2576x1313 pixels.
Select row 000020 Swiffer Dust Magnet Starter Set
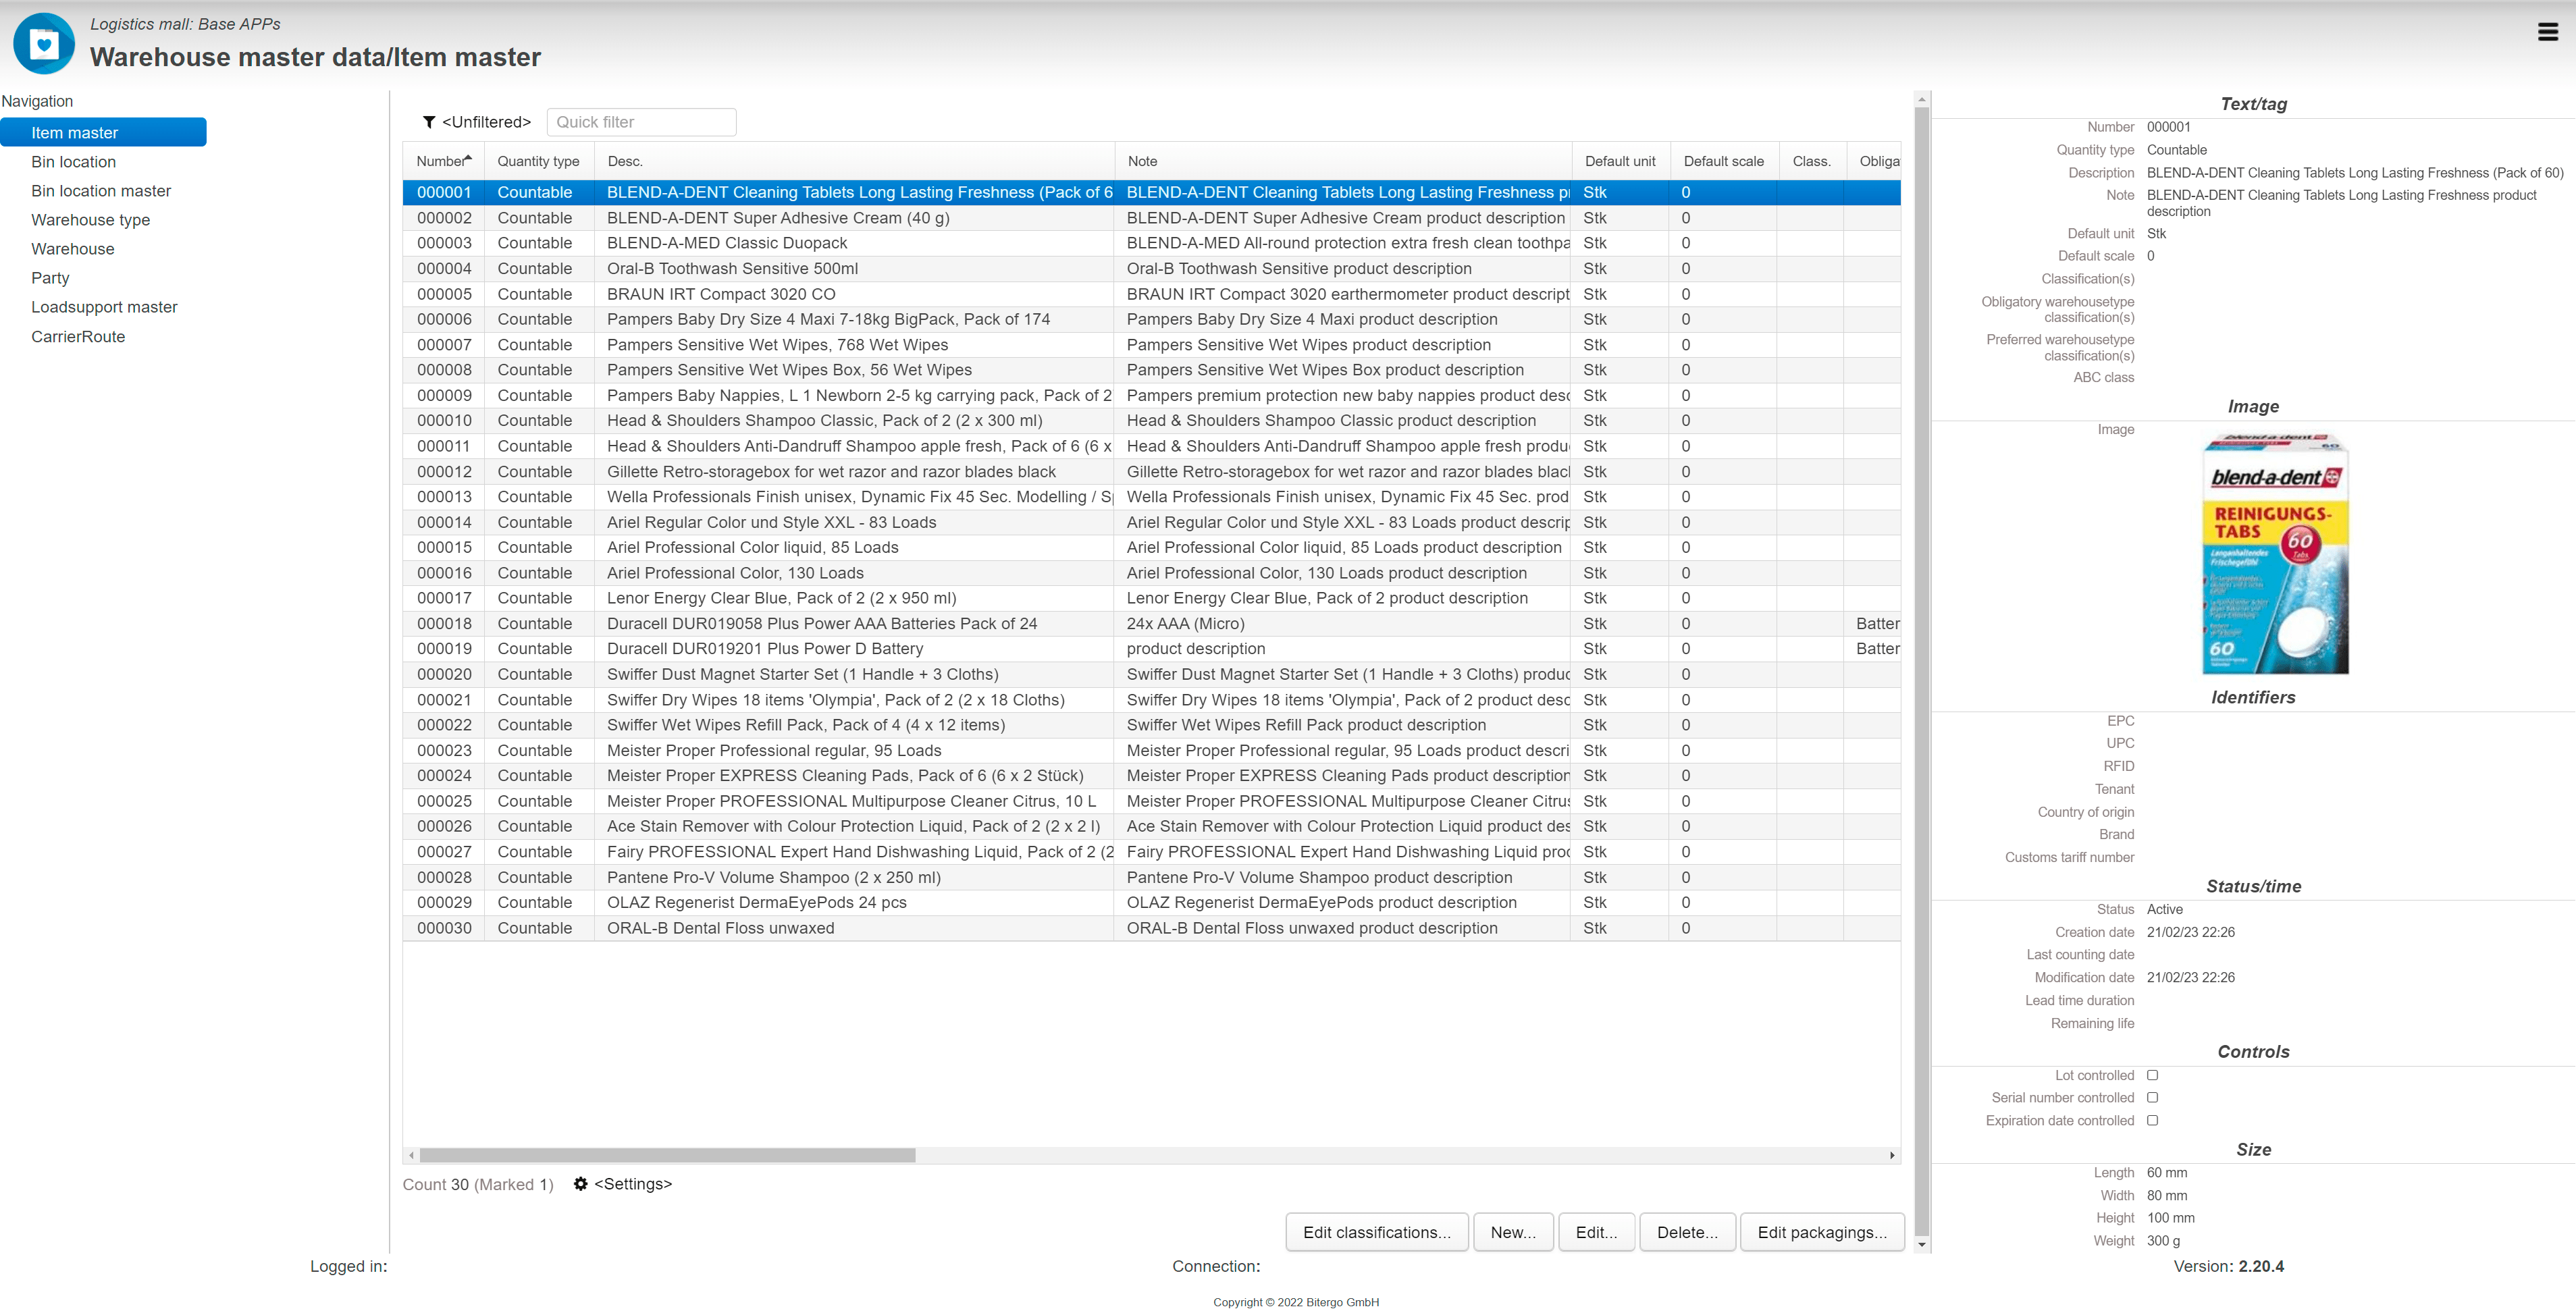click(x=1151, y=674)
